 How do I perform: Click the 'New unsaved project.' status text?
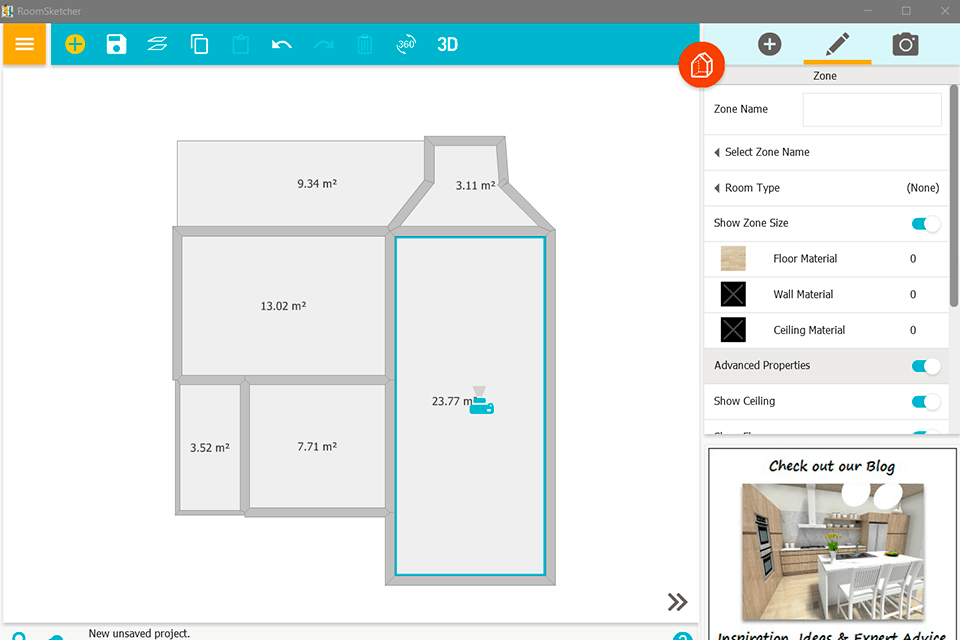[139, 633]
